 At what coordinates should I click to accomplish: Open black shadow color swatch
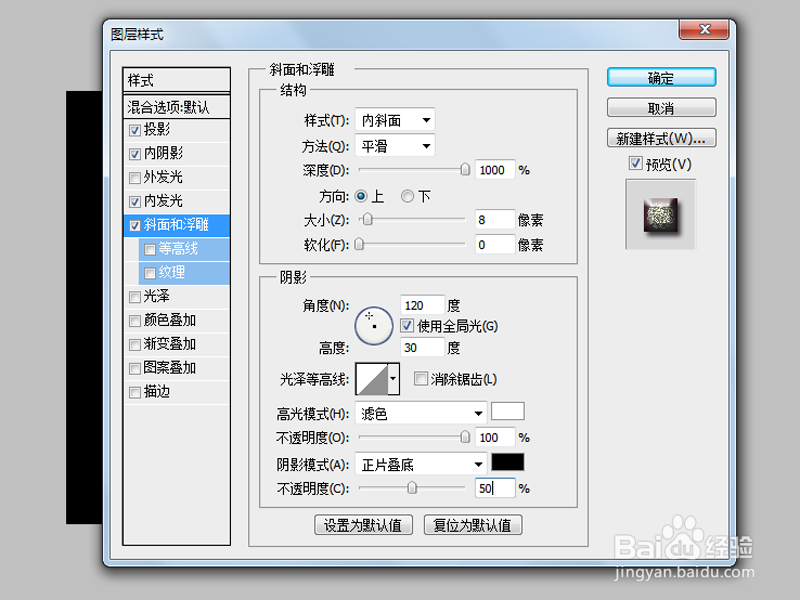pyautogui.click(x=508, y=462)
